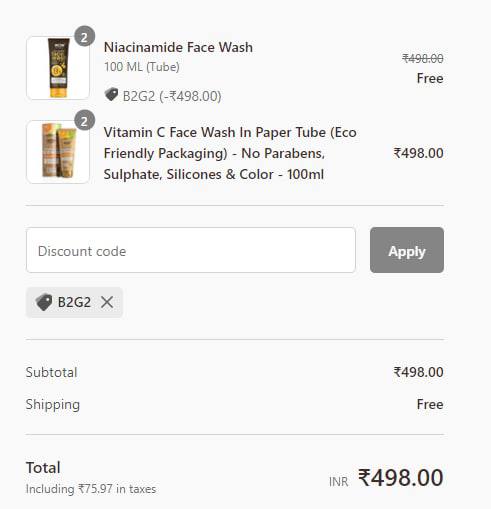The height and width of the screenshot is (509, 491).
Task: Click the Including ₹75.97 in taxes note
Action: pyautogui.click(x=91, y=489)
